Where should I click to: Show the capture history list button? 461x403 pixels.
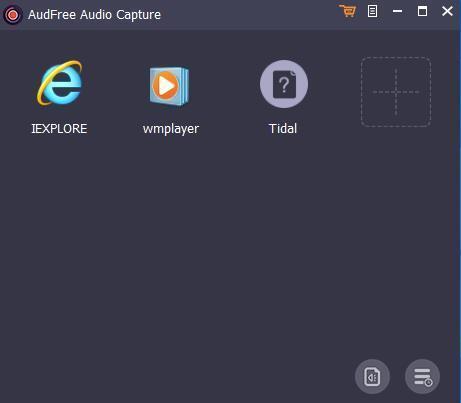tap(422, 377)
